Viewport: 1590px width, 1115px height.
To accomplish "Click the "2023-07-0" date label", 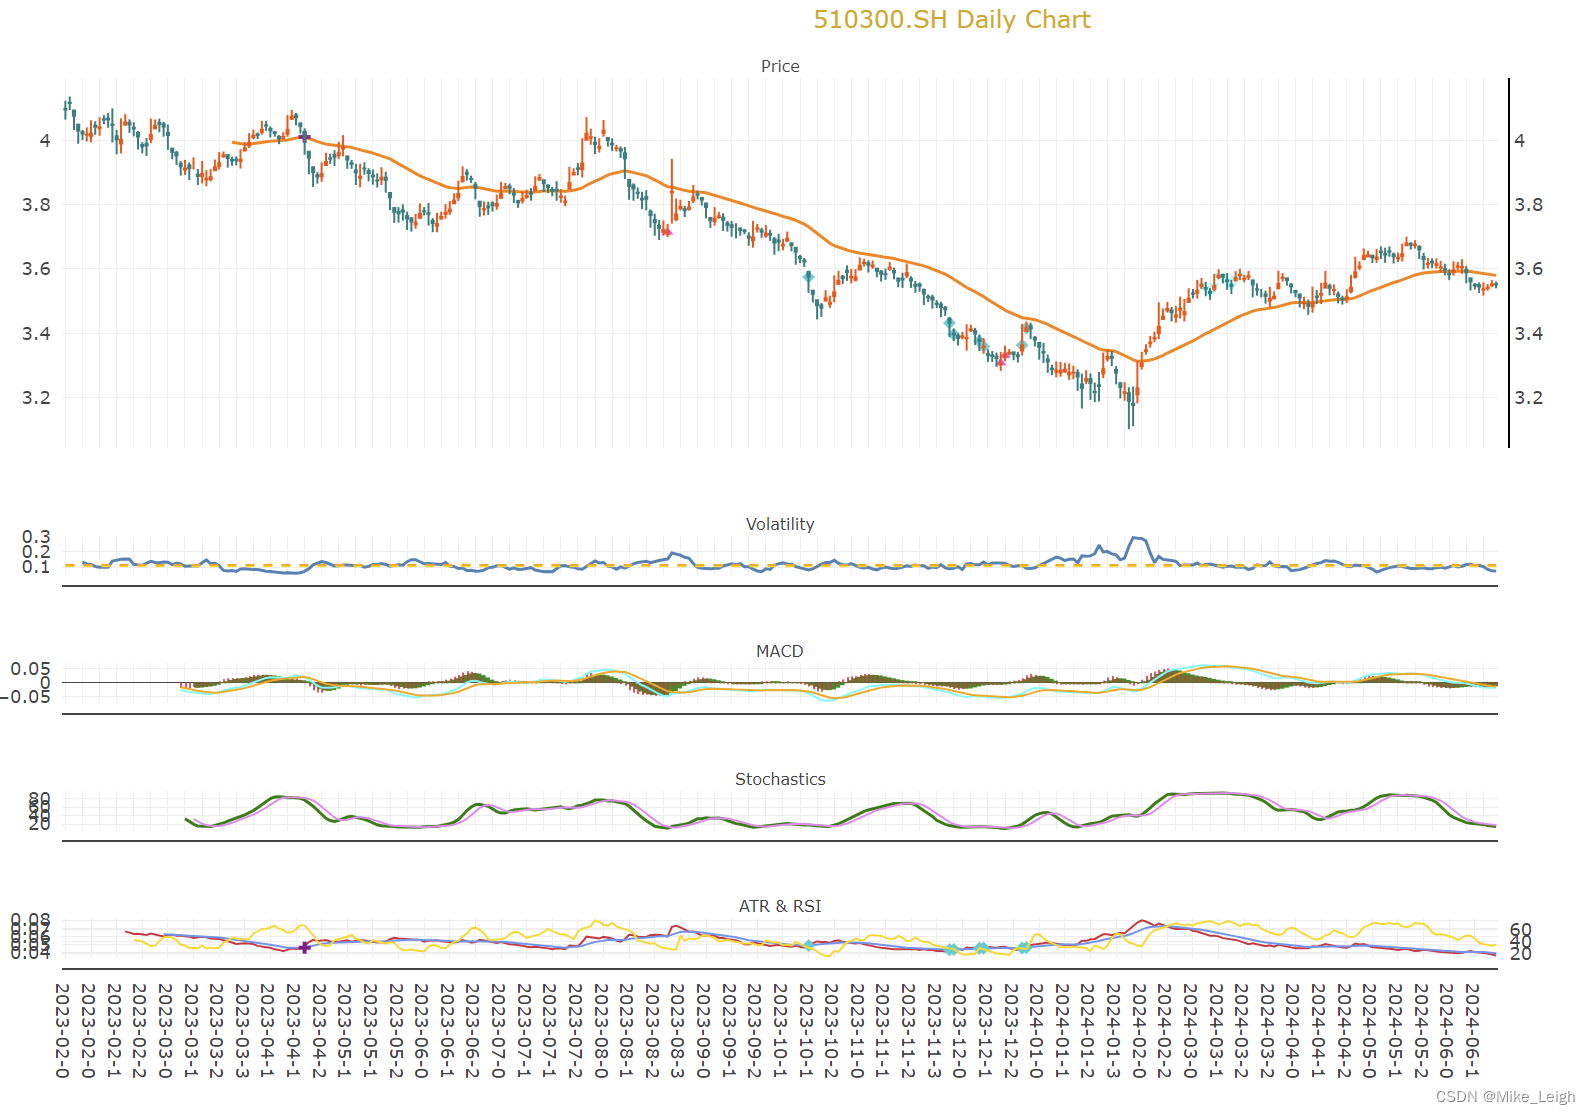I will pos(497,1031).
